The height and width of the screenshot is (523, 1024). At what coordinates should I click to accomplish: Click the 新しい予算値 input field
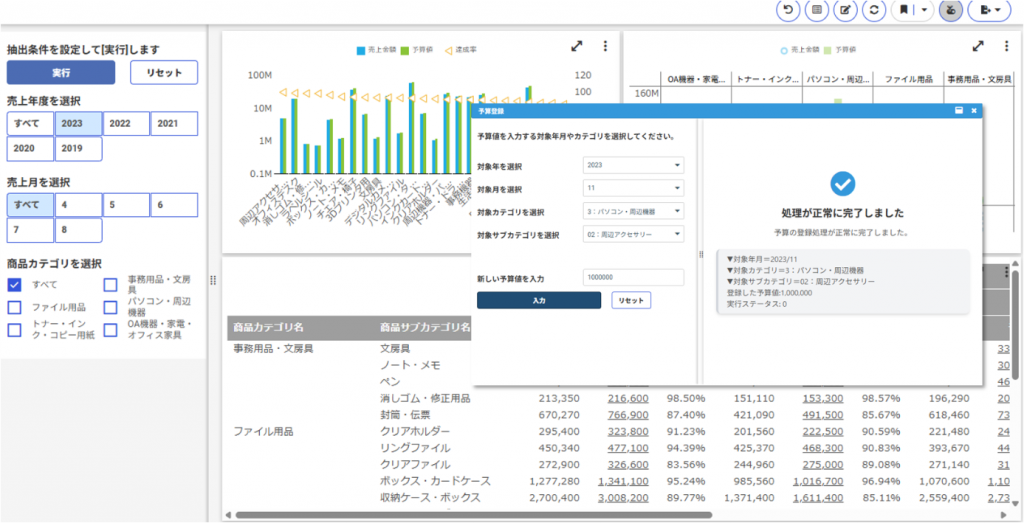coord(633,278)
